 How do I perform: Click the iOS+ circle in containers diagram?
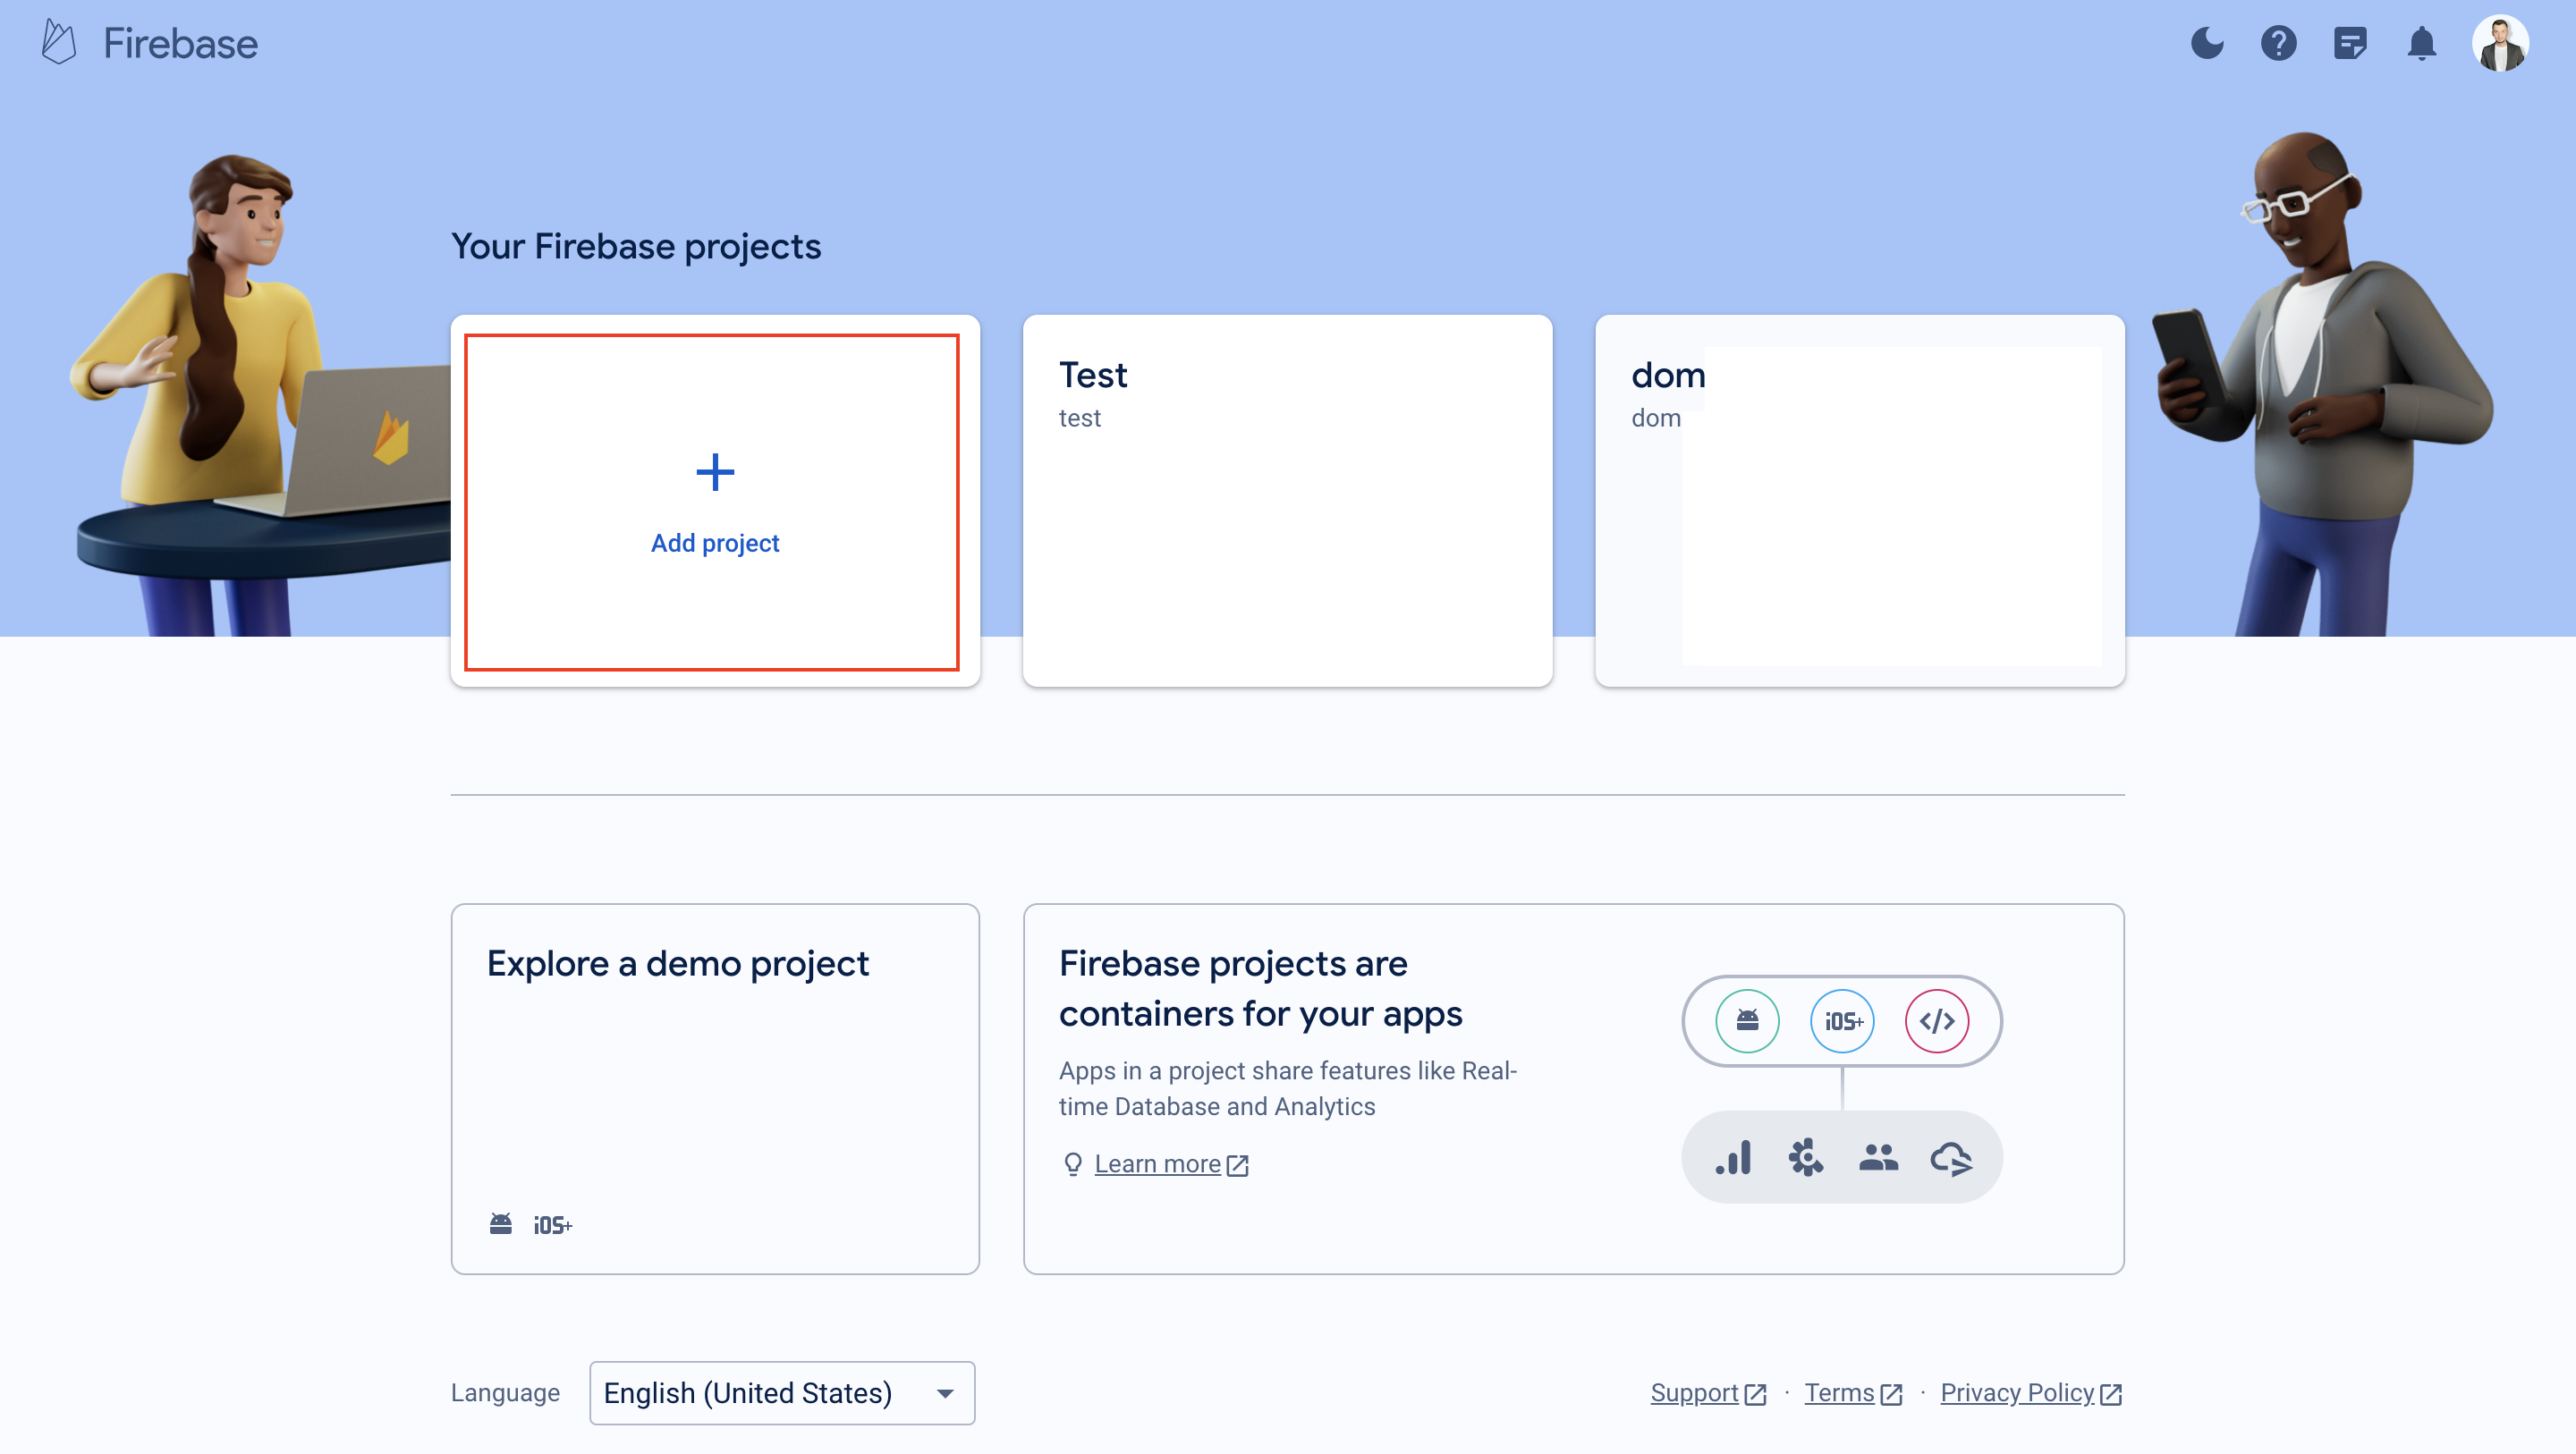pyautogui.click(x=1842, y=1020)
